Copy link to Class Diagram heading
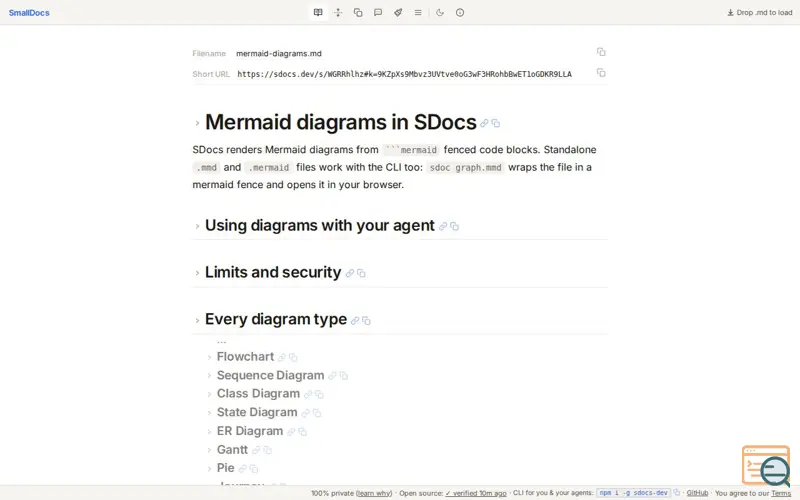The width and height of the screenshot is (800, 500). [308, 394]
